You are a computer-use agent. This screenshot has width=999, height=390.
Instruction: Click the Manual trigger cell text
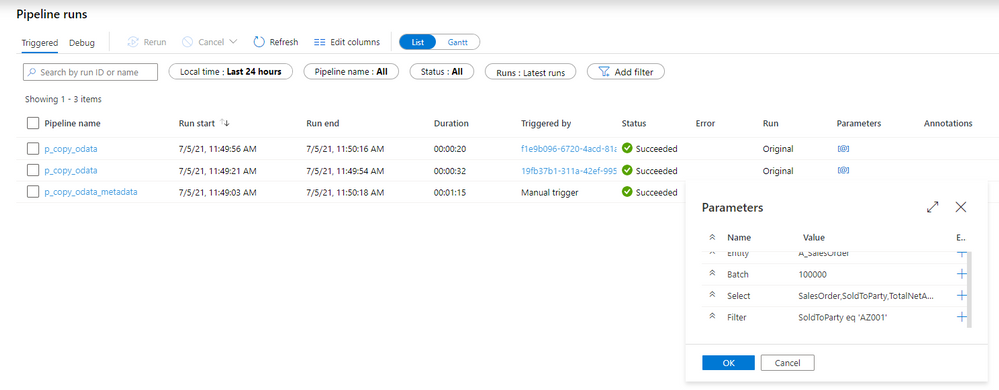coord(550,192)
